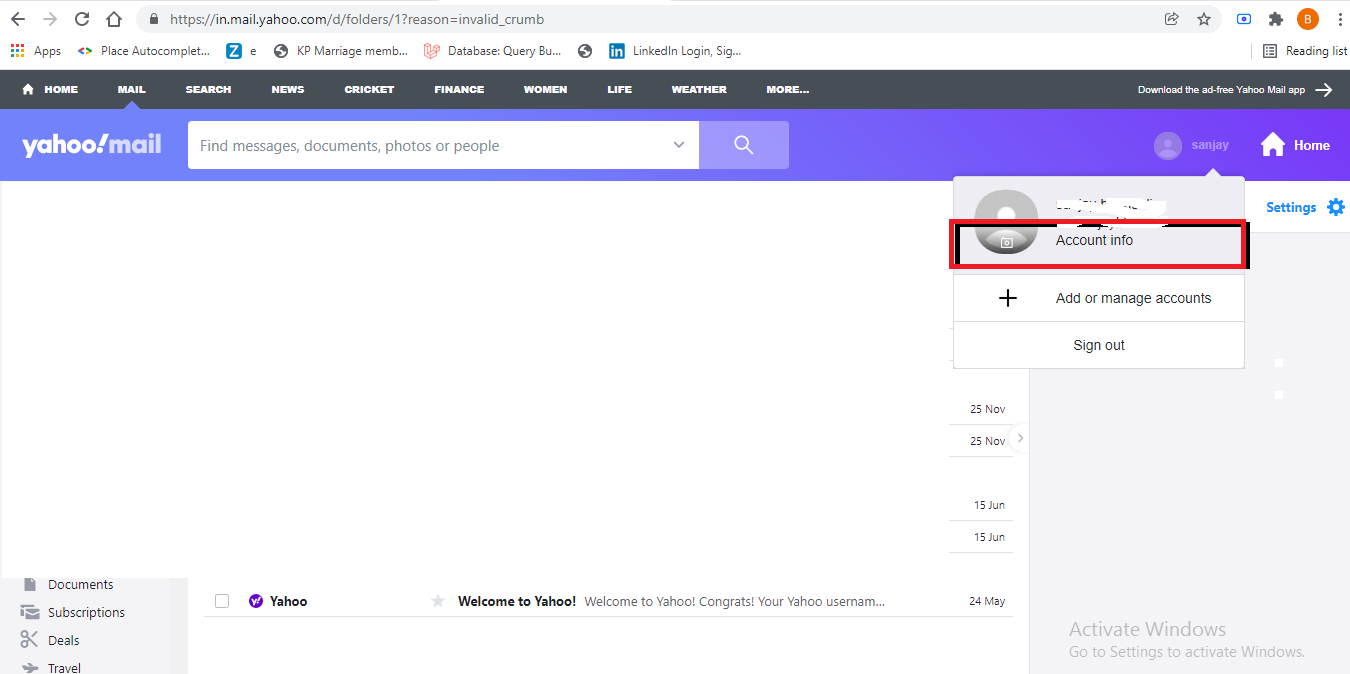Open the MORE... navigation menu
The width and height of the screenshot is (1350, 674).
pos(787,89)
